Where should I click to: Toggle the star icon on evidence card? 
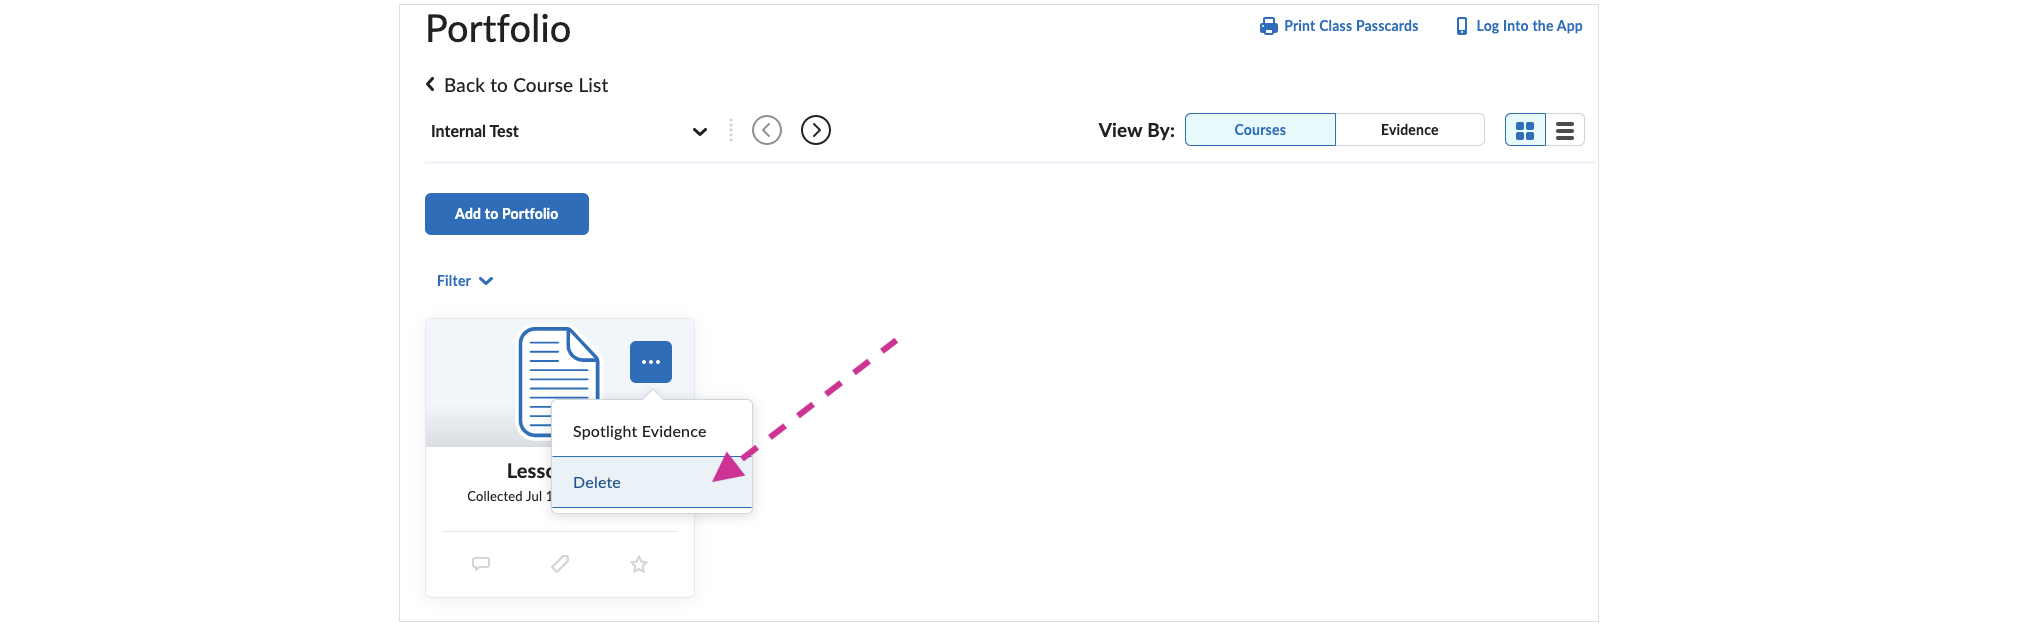pyautogui.click(x=639, y=564)
